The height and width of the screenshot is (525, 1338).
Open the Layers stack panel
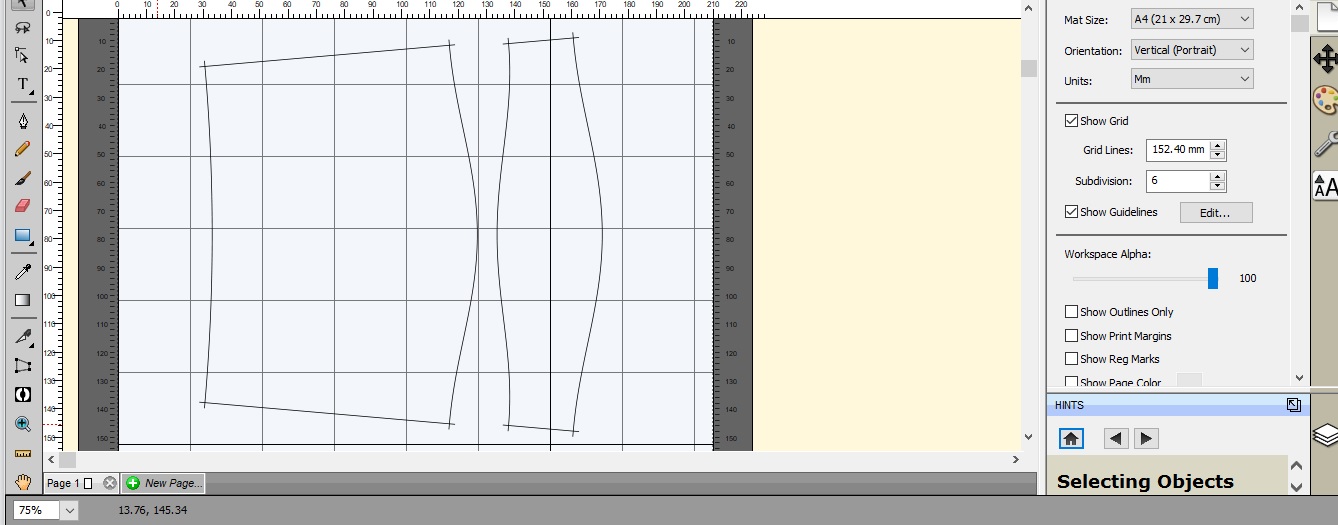click(1325, 435)
